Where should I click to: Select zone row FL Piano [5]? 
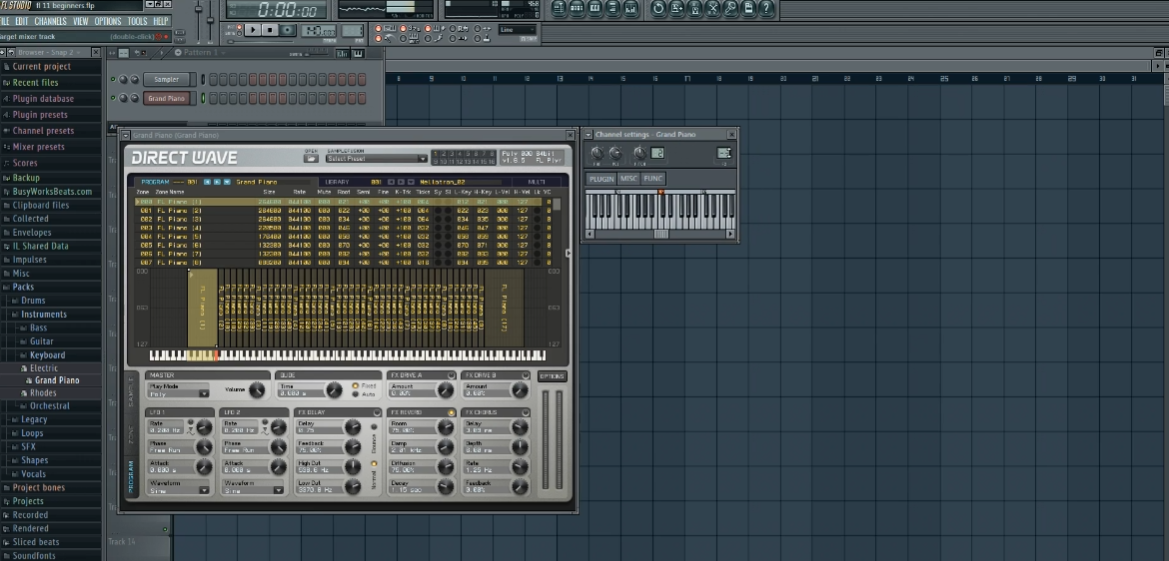345,236
